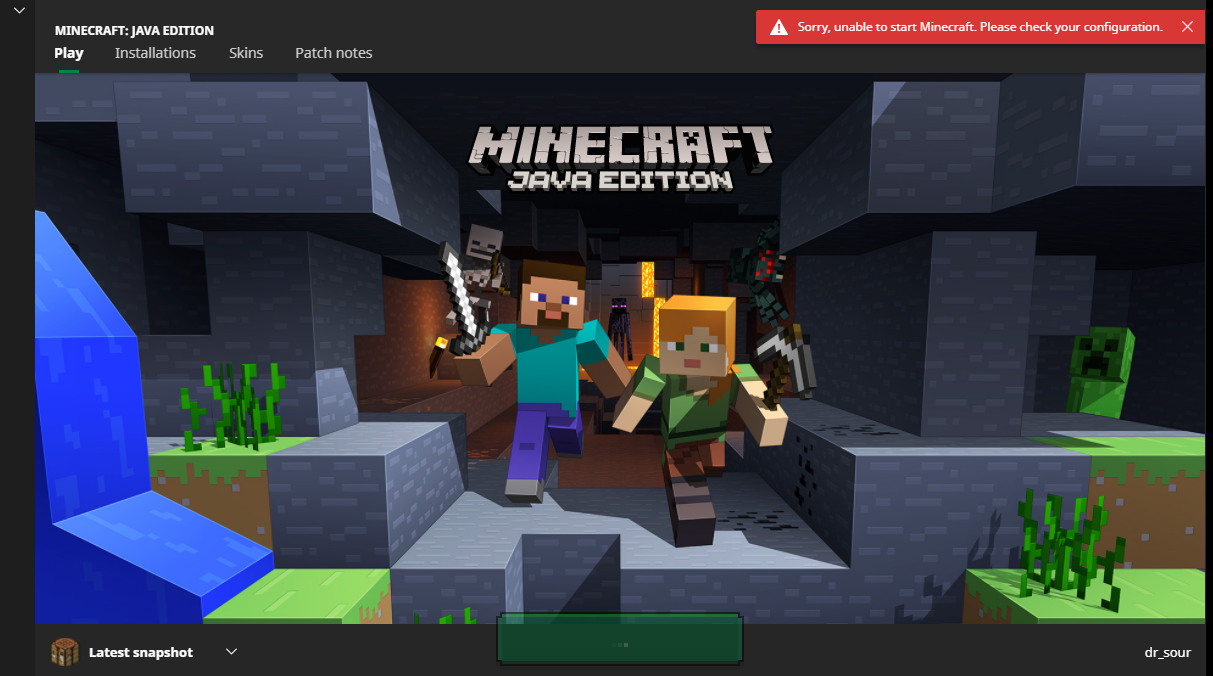Click the crafting table installation icon

[65, 652]
